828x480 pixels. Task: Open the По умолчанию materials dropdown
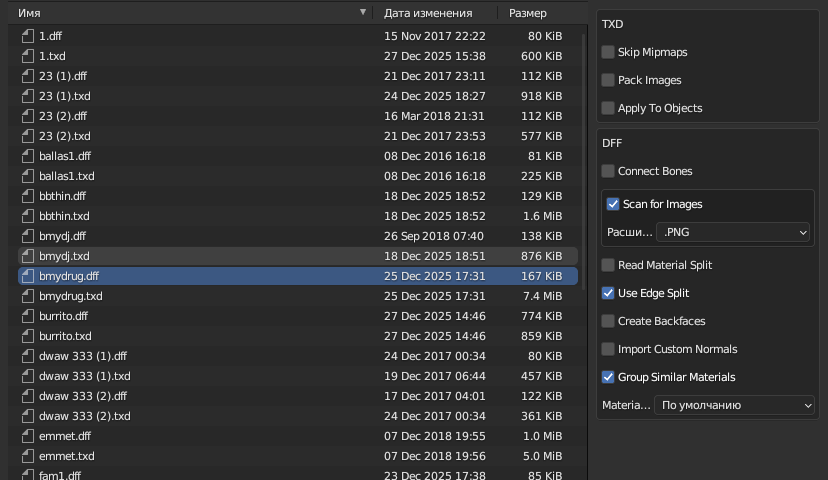pyautogui.click(x=734, y=405)
